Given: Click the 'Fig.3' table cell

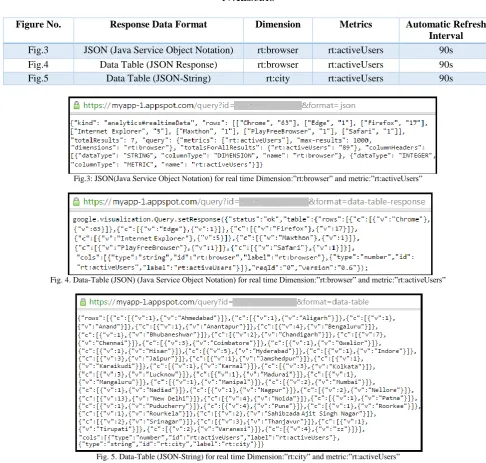Looking at the screenshot, I should pyautogui.click(x=38, y=50).
